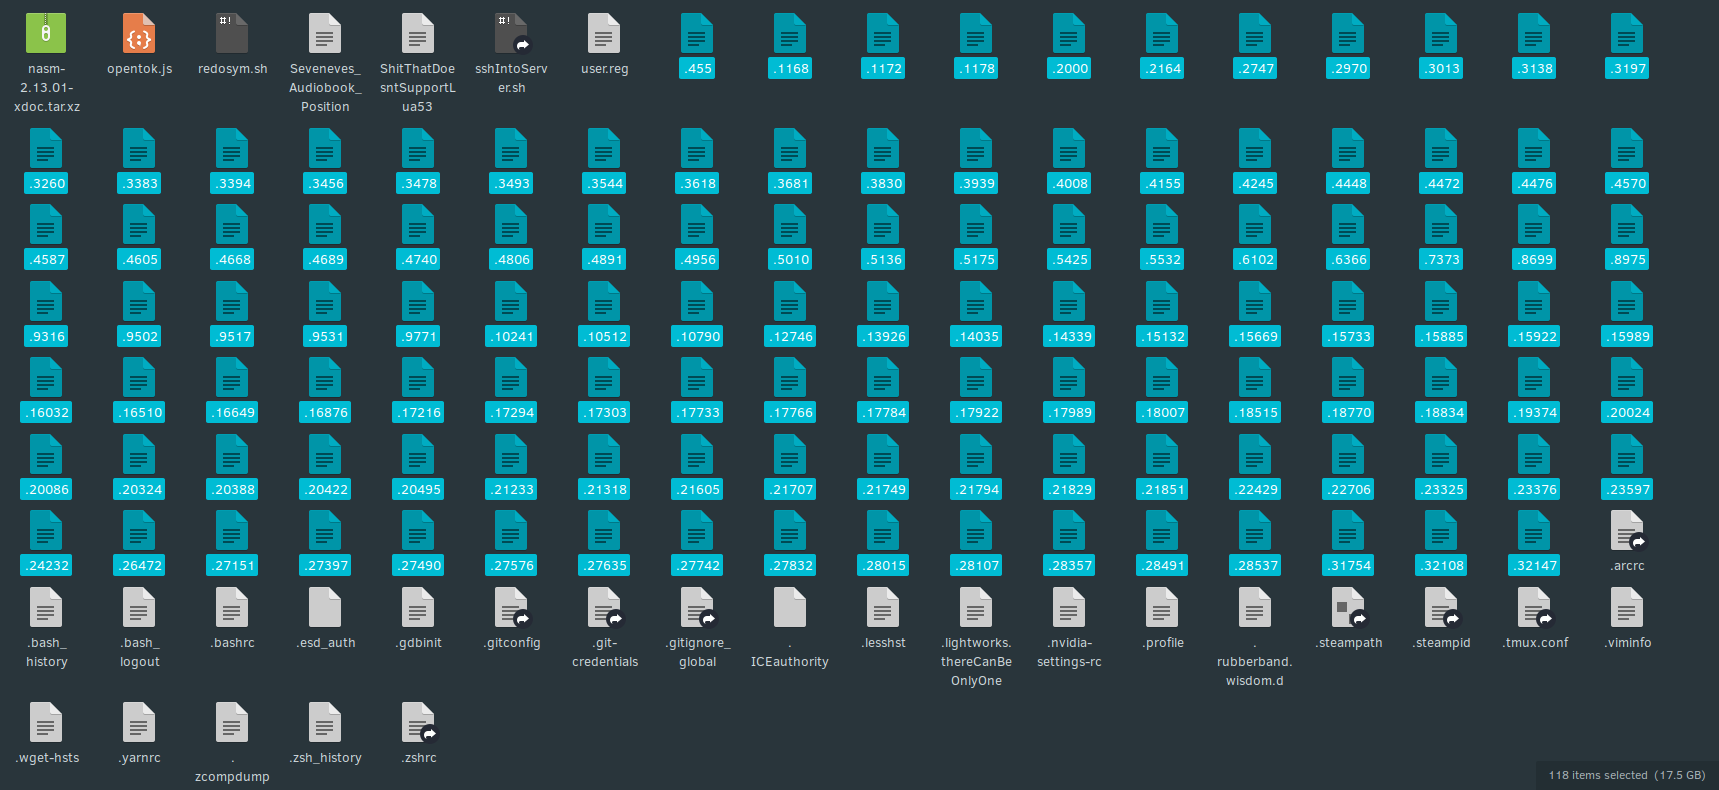Viewport: 1719px width, 790px height.
Task: Click the '.16032' file label
Action: pyautogui.click(x=46, y=413)
